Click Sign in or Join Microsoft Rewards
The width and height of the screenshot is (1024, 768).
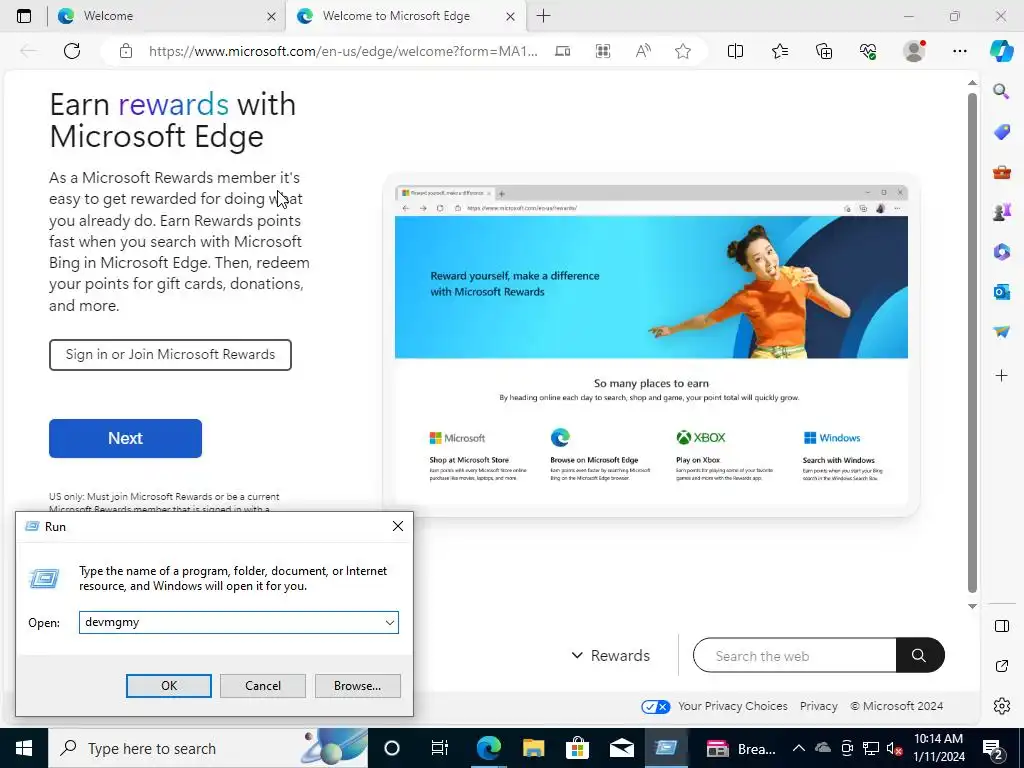pos(170,355)
